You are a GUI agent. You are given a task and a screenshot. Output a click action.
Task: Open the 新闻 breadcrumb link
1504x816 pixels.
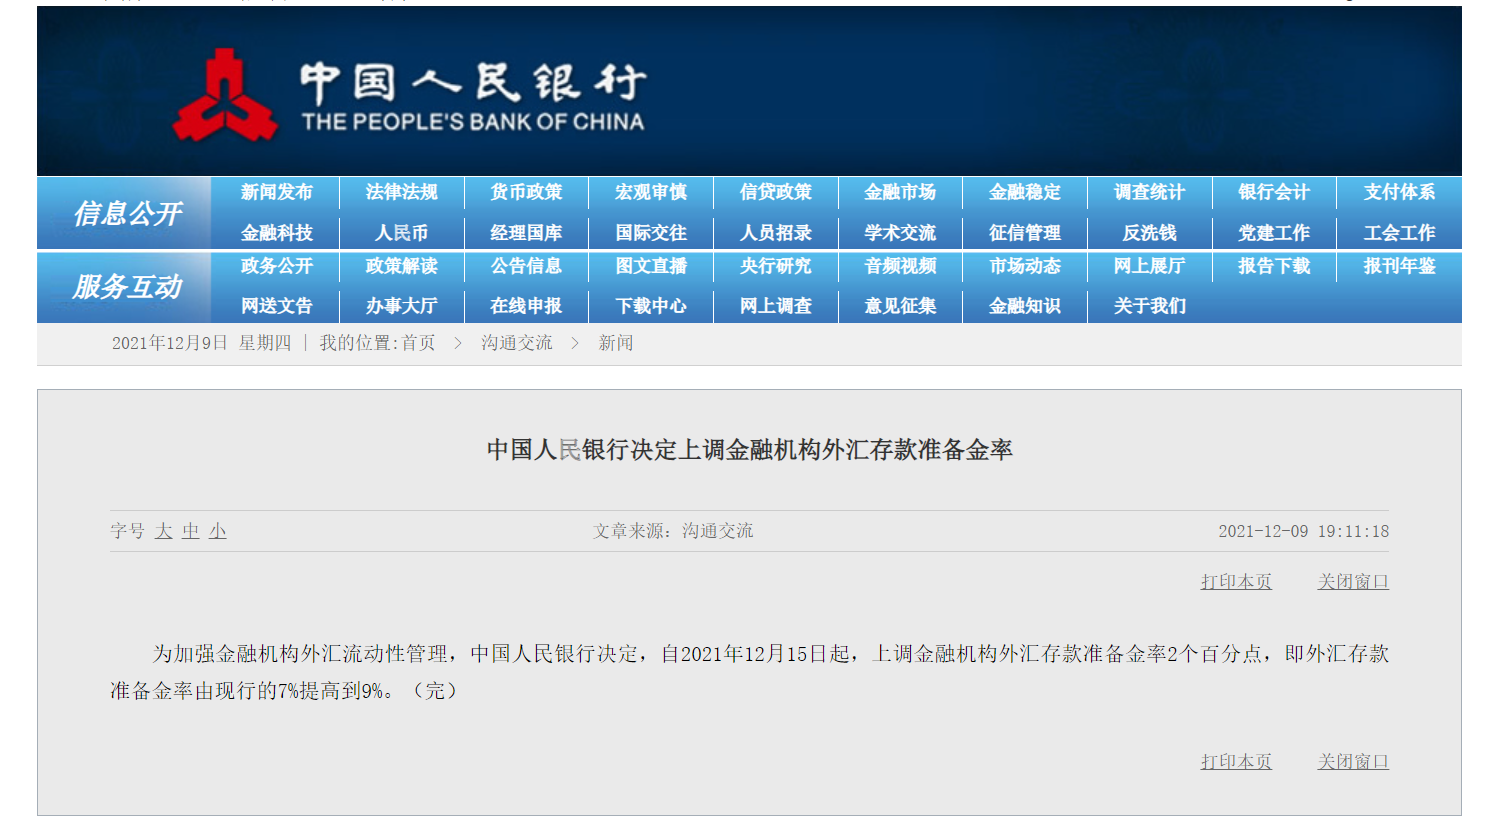(615, 343)
